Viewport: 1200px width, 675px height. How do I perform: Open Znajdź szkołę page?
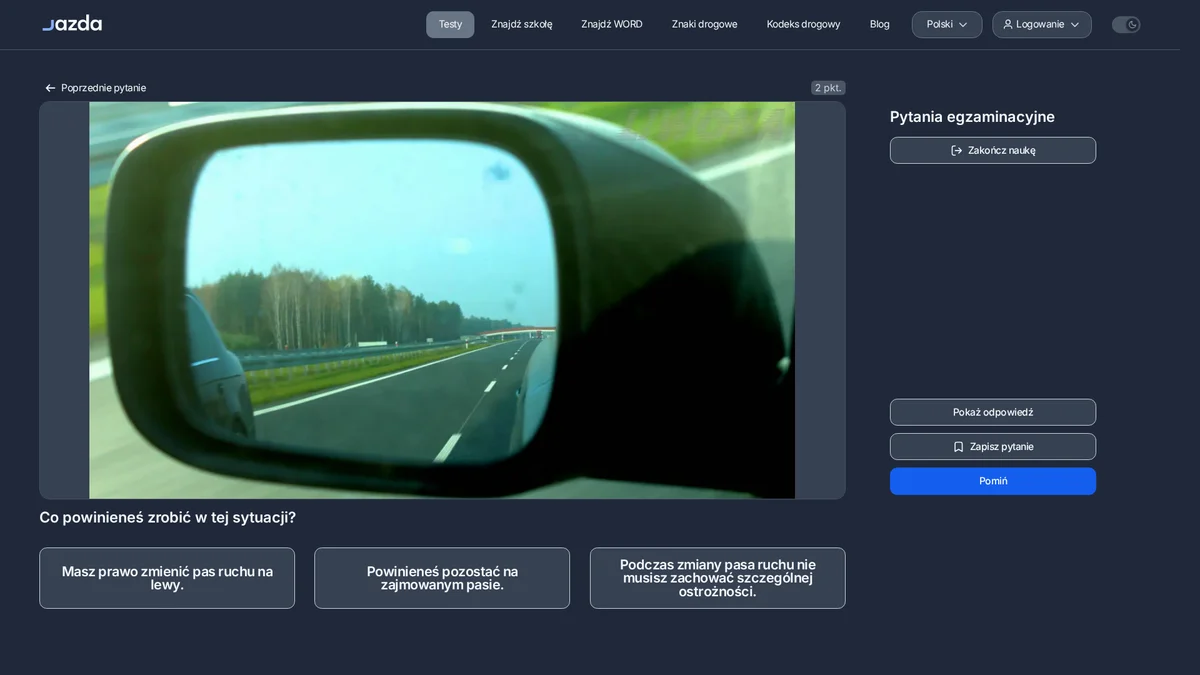[x=522, y=24]
